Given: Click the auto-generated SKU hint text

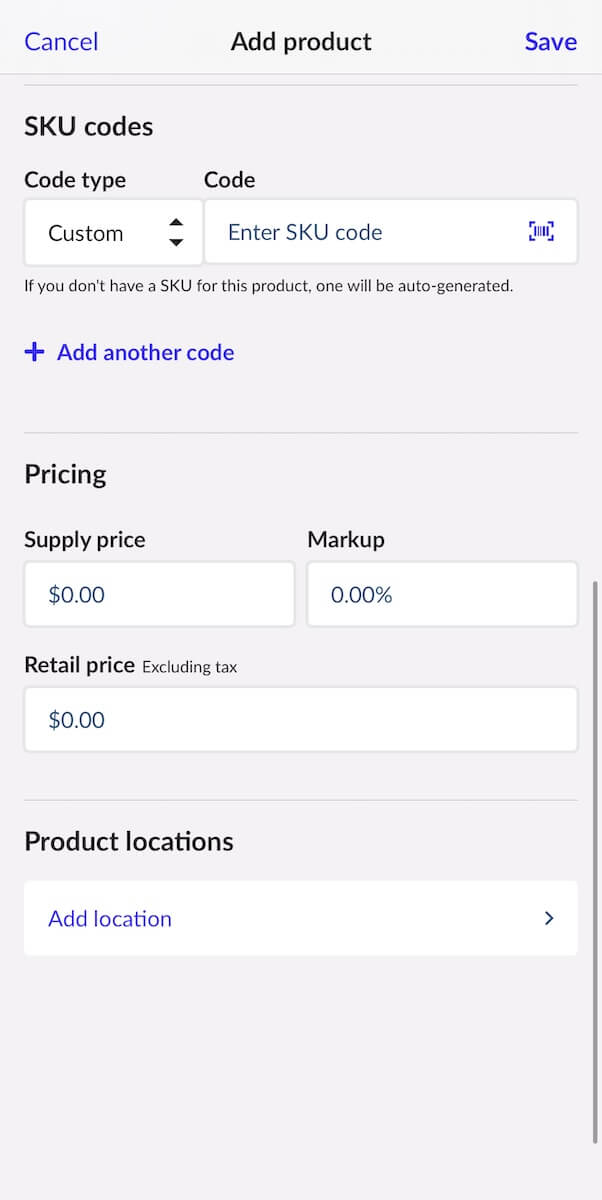Looking at the screenshot, I should point(267,285).
